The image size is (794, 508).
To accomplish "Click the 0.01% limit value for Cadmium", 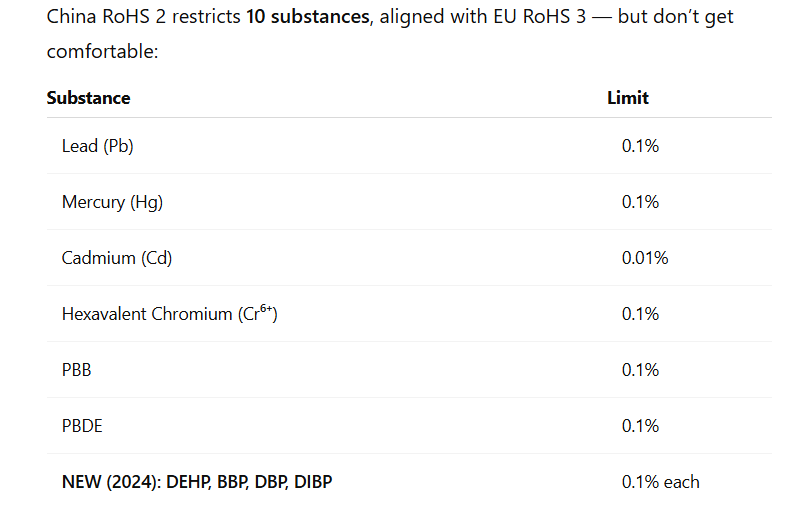I will [645, 258].
